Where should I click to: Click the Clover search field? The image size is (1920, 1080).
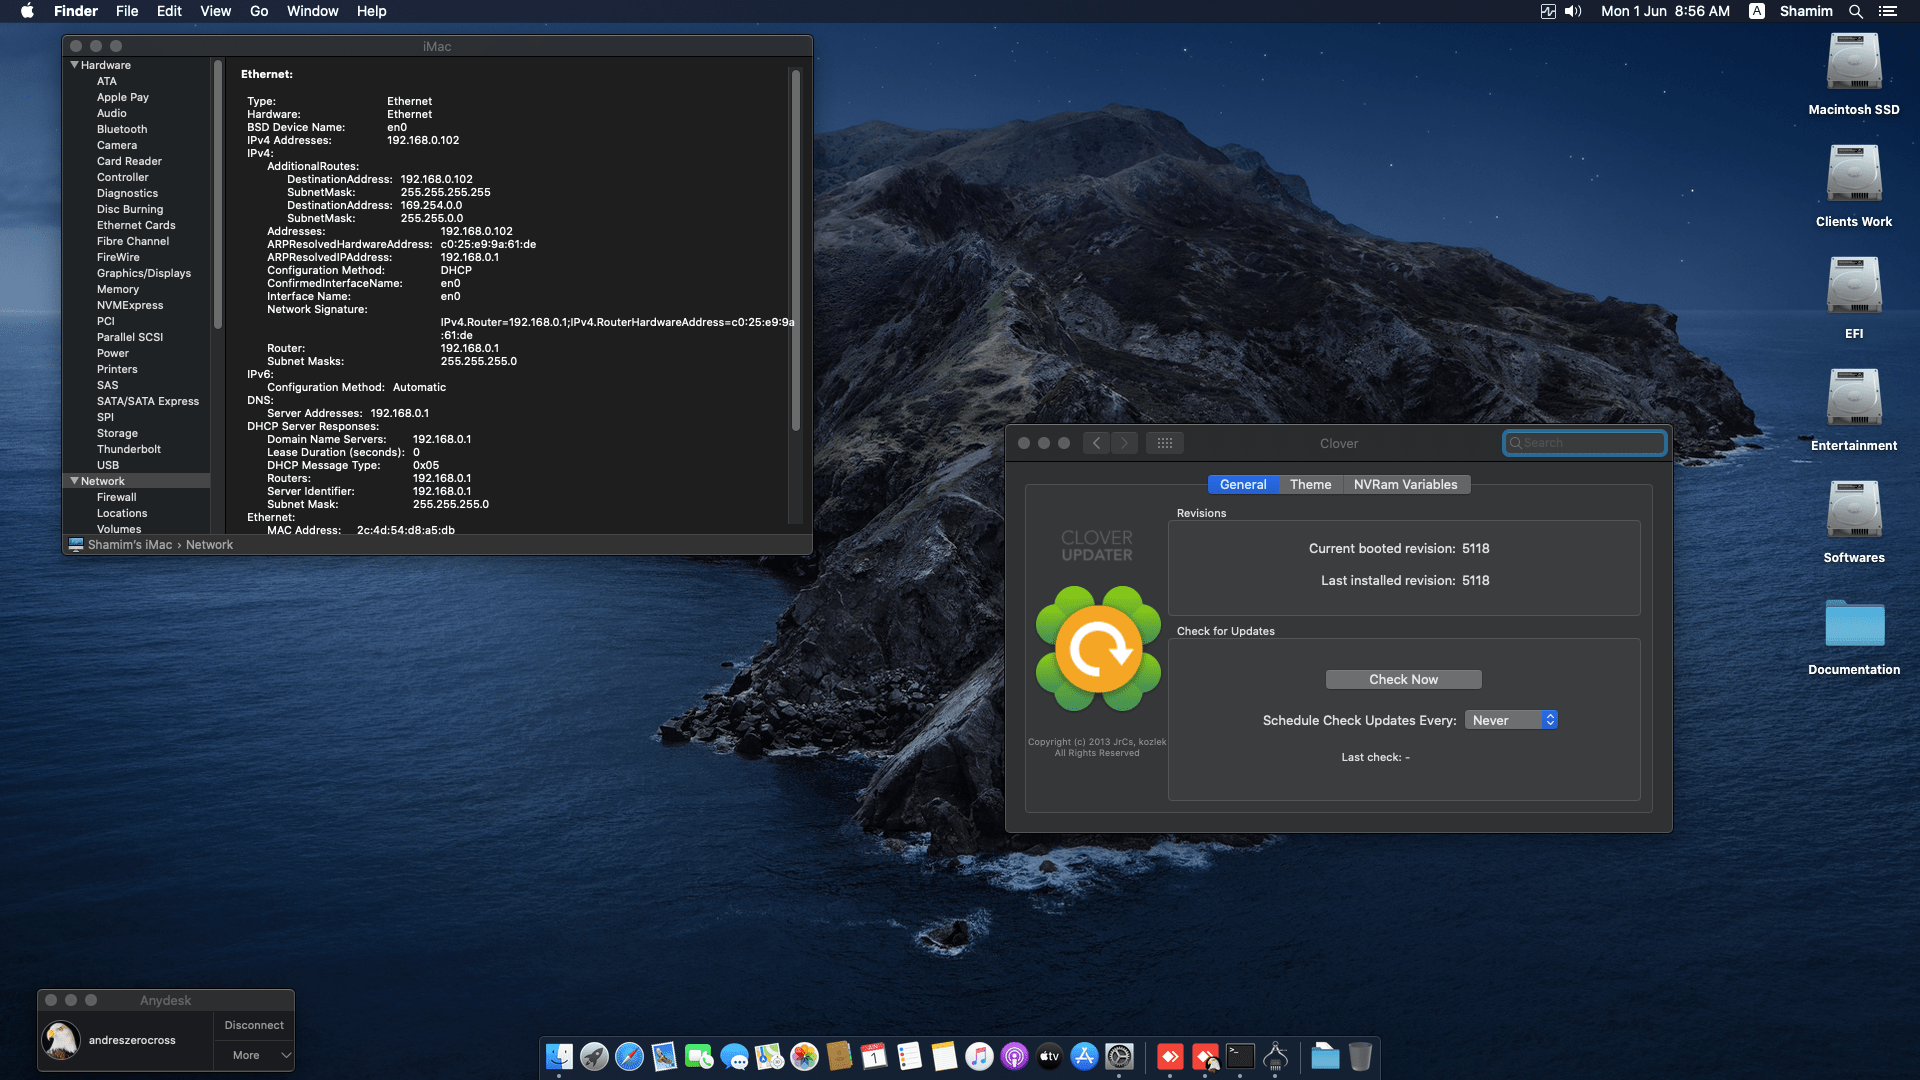[1585, 443]
